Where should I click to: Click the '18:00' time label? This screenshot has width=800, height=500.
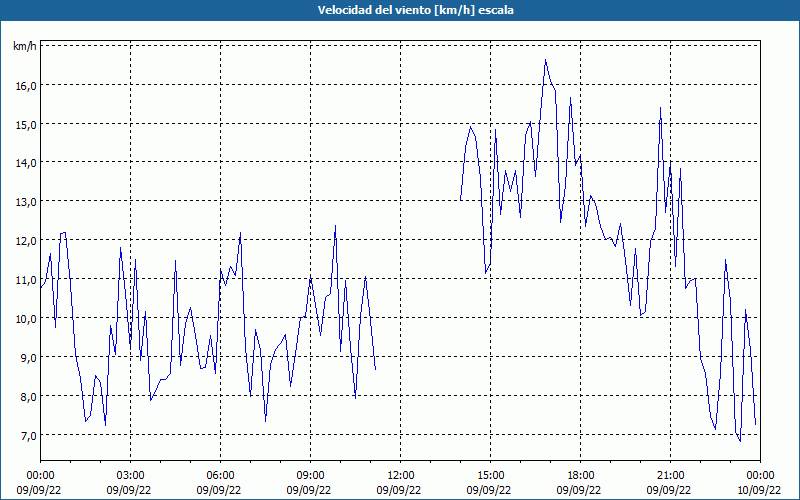click(x=581, y=475)
